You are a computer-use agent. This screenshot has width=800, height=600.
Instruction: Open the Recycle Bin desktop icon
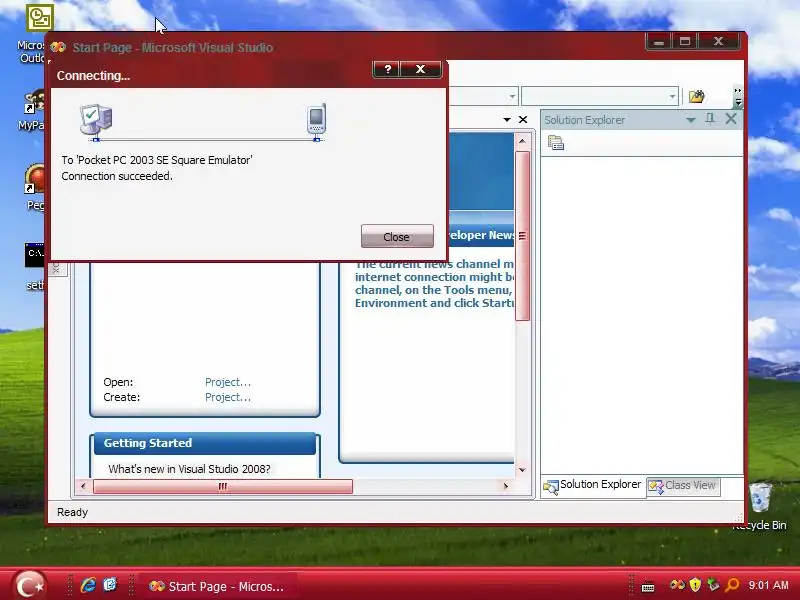760,497
